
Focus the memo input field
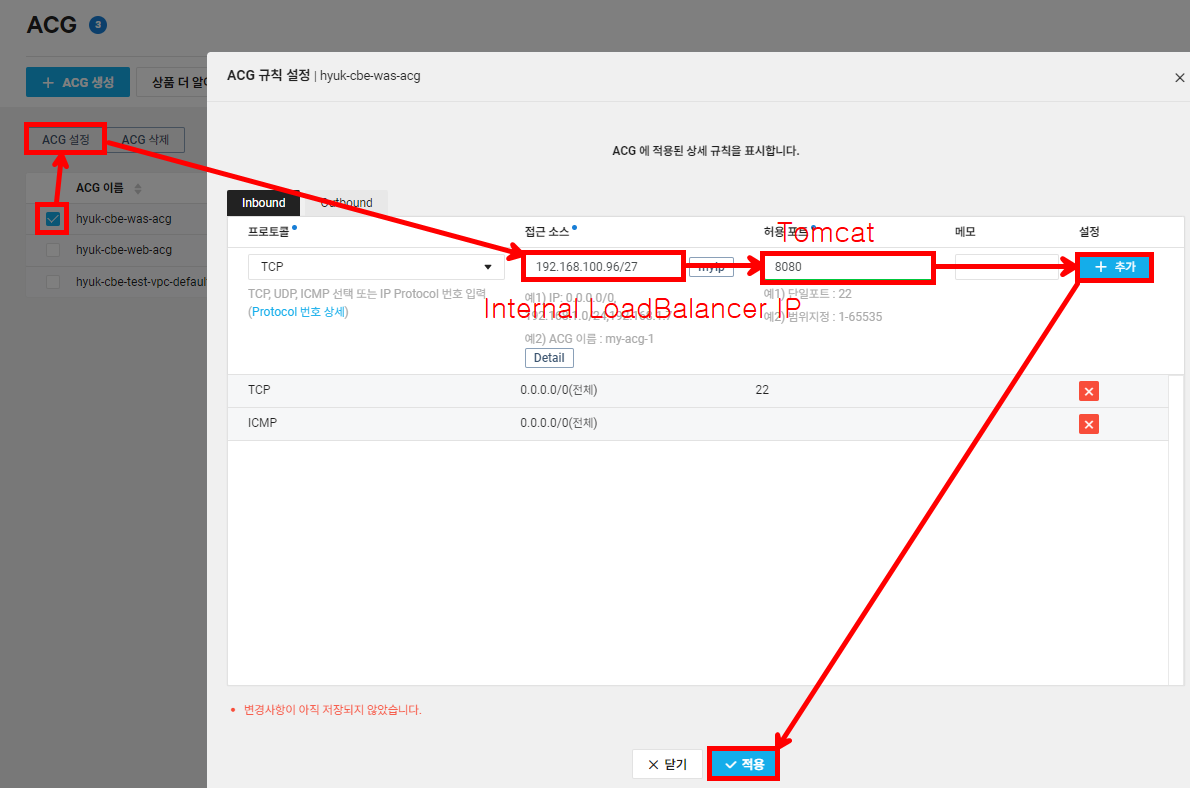[x=1006, y=267]
